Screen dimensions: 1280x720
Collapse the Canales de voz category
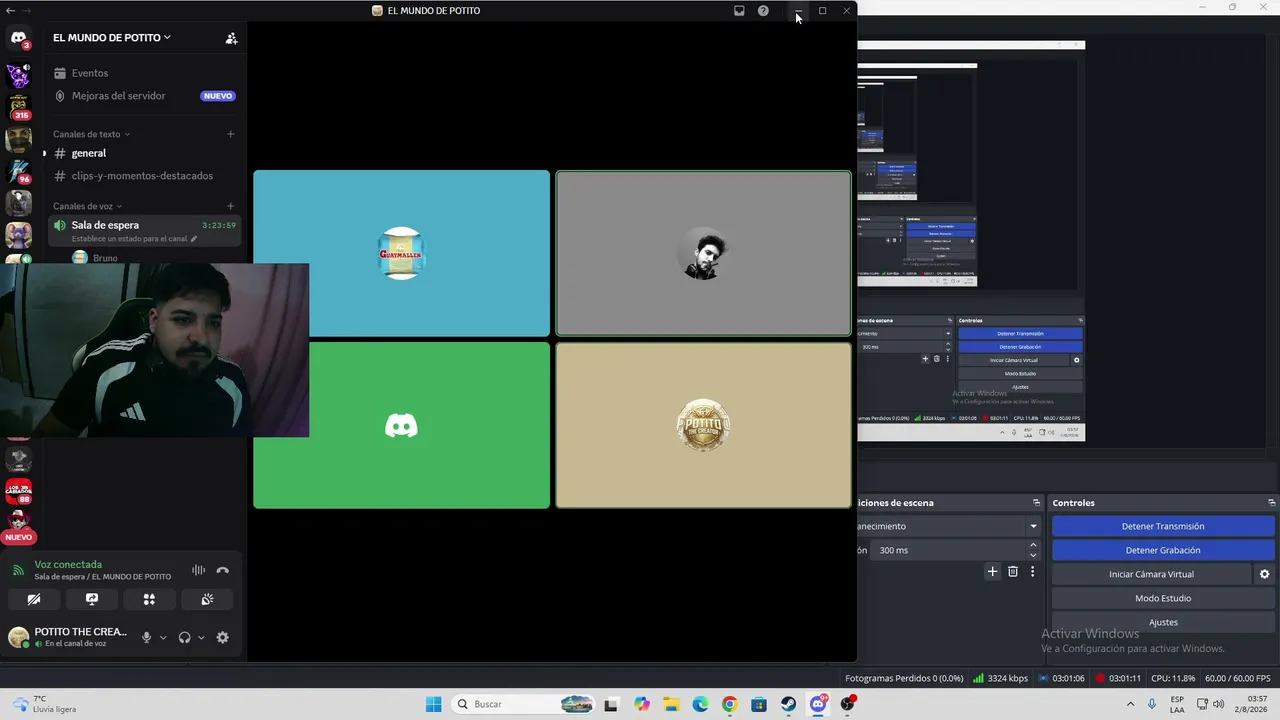click(87, 206)
